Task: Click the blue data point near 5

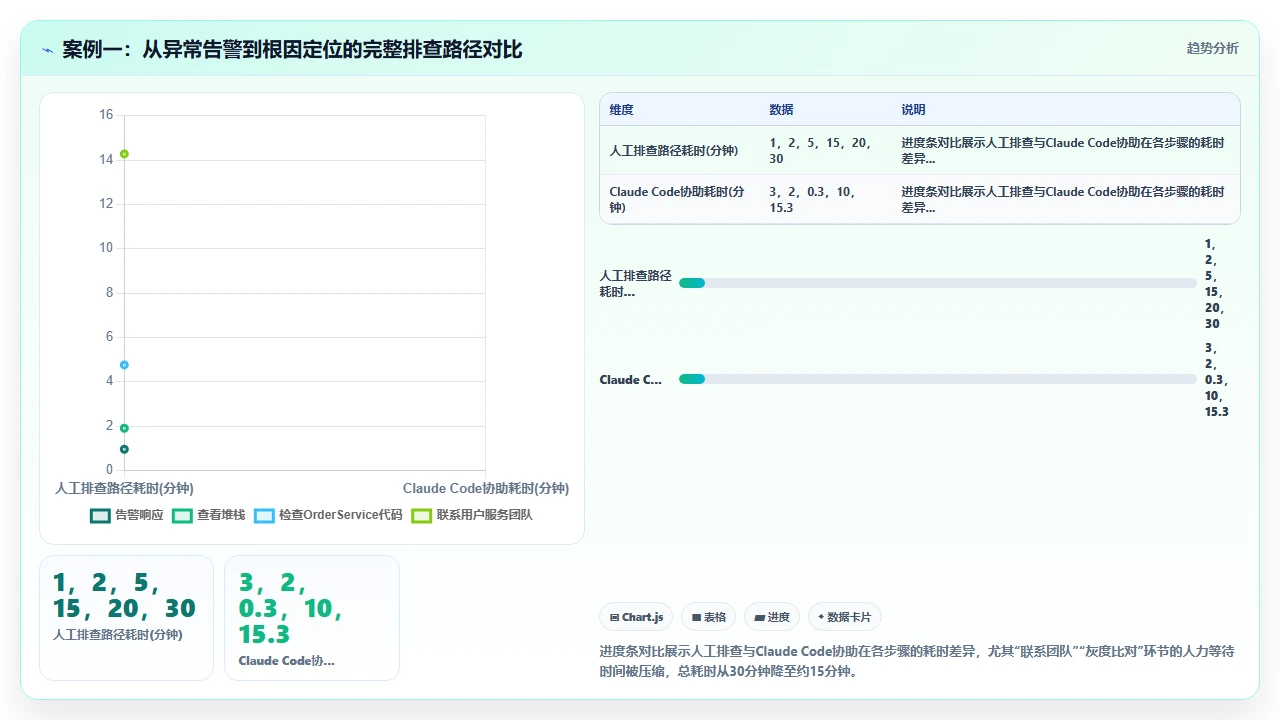Action: 124,365
